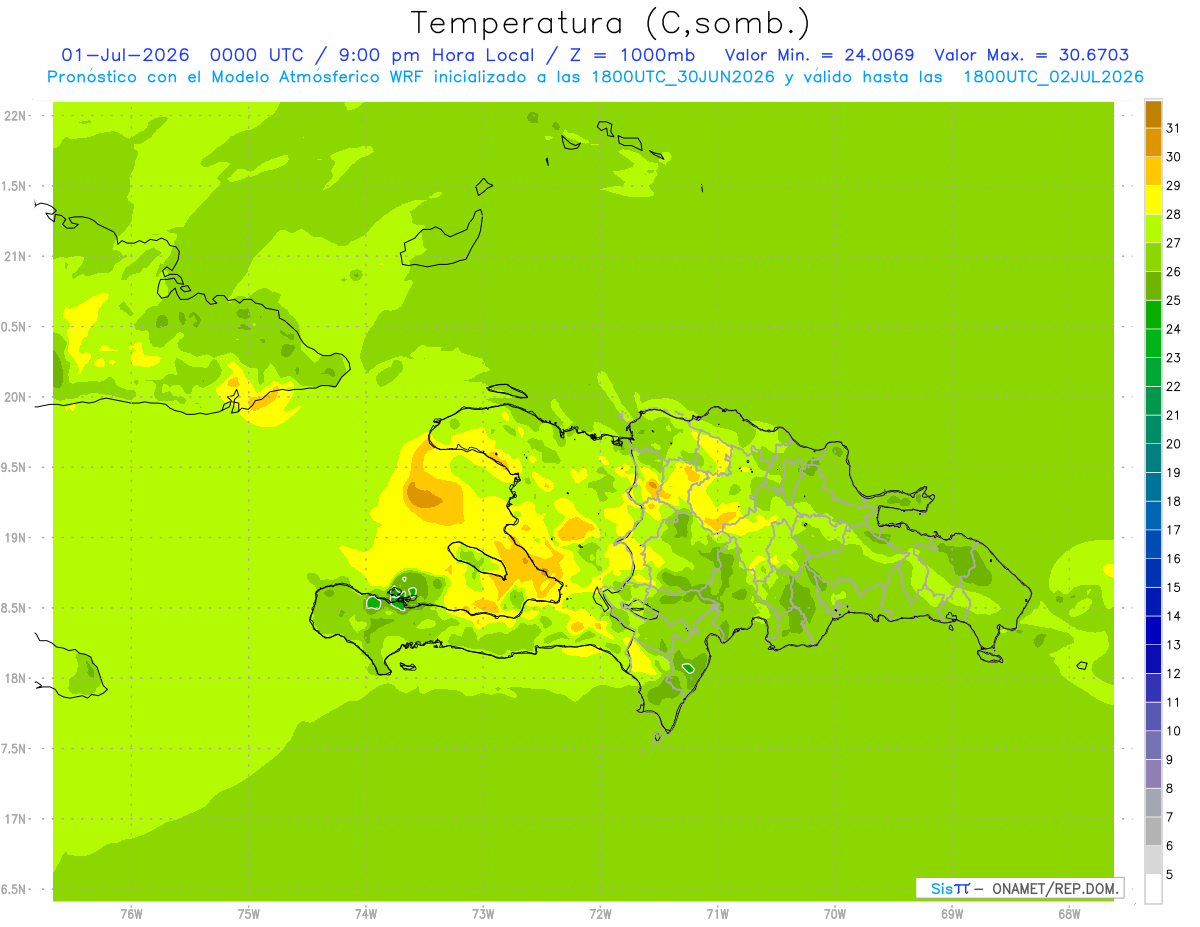Select the '1800UTC_02JUL2026' valid-until timestamp
Viewport: 1200px width, 927px height.
[x=1053, y=77]
